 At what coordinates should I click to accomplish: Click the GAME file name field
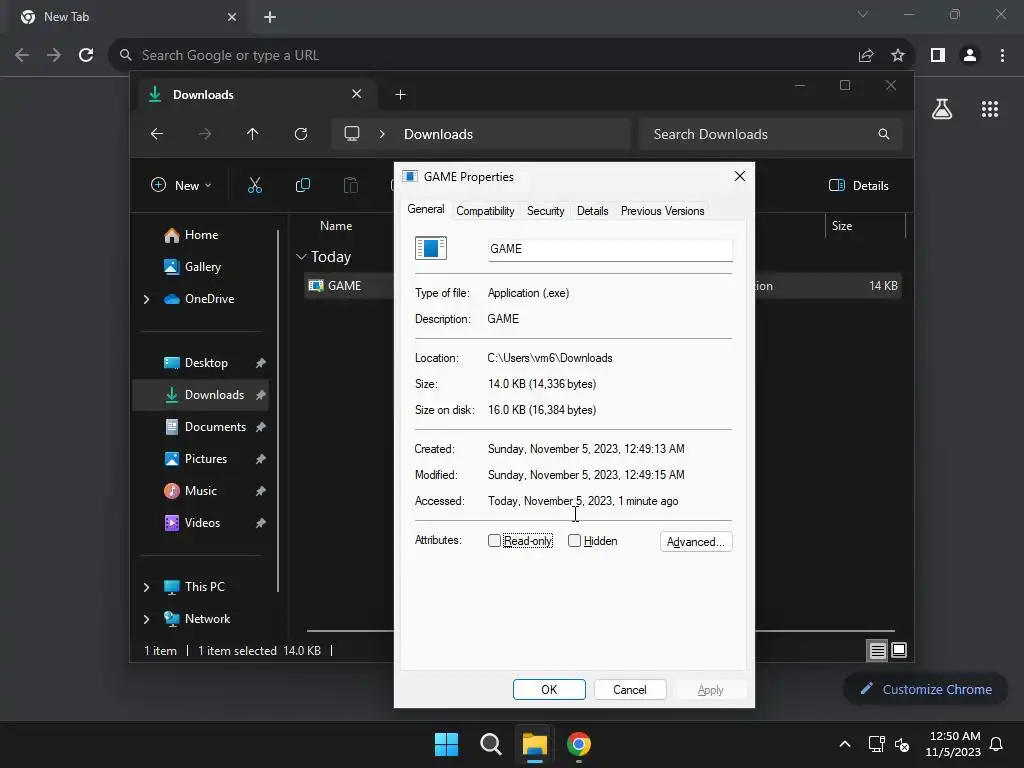point(611,249)
